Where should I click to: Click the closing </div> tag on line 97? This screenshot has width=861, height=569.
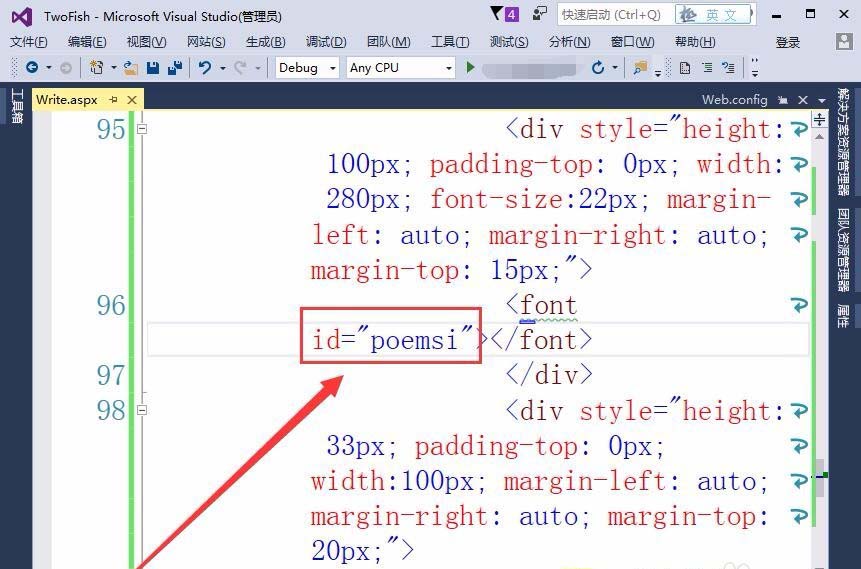549,375
